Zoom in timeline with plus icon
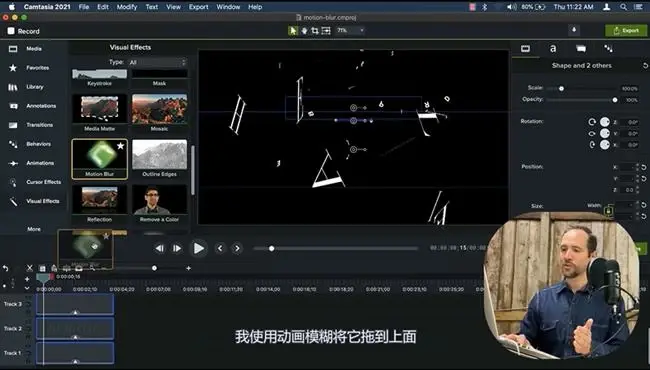This screenshot has height=370, width=650. (x=189, y=268)
